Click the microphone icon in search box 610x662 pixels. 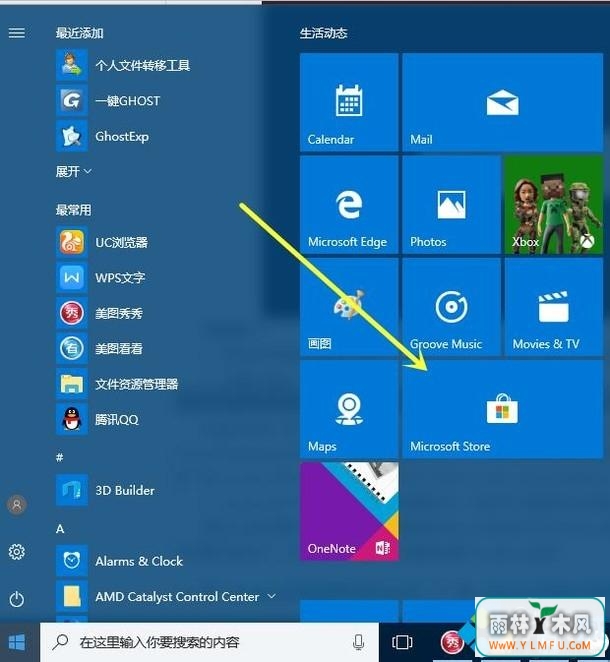click(358, 642)
